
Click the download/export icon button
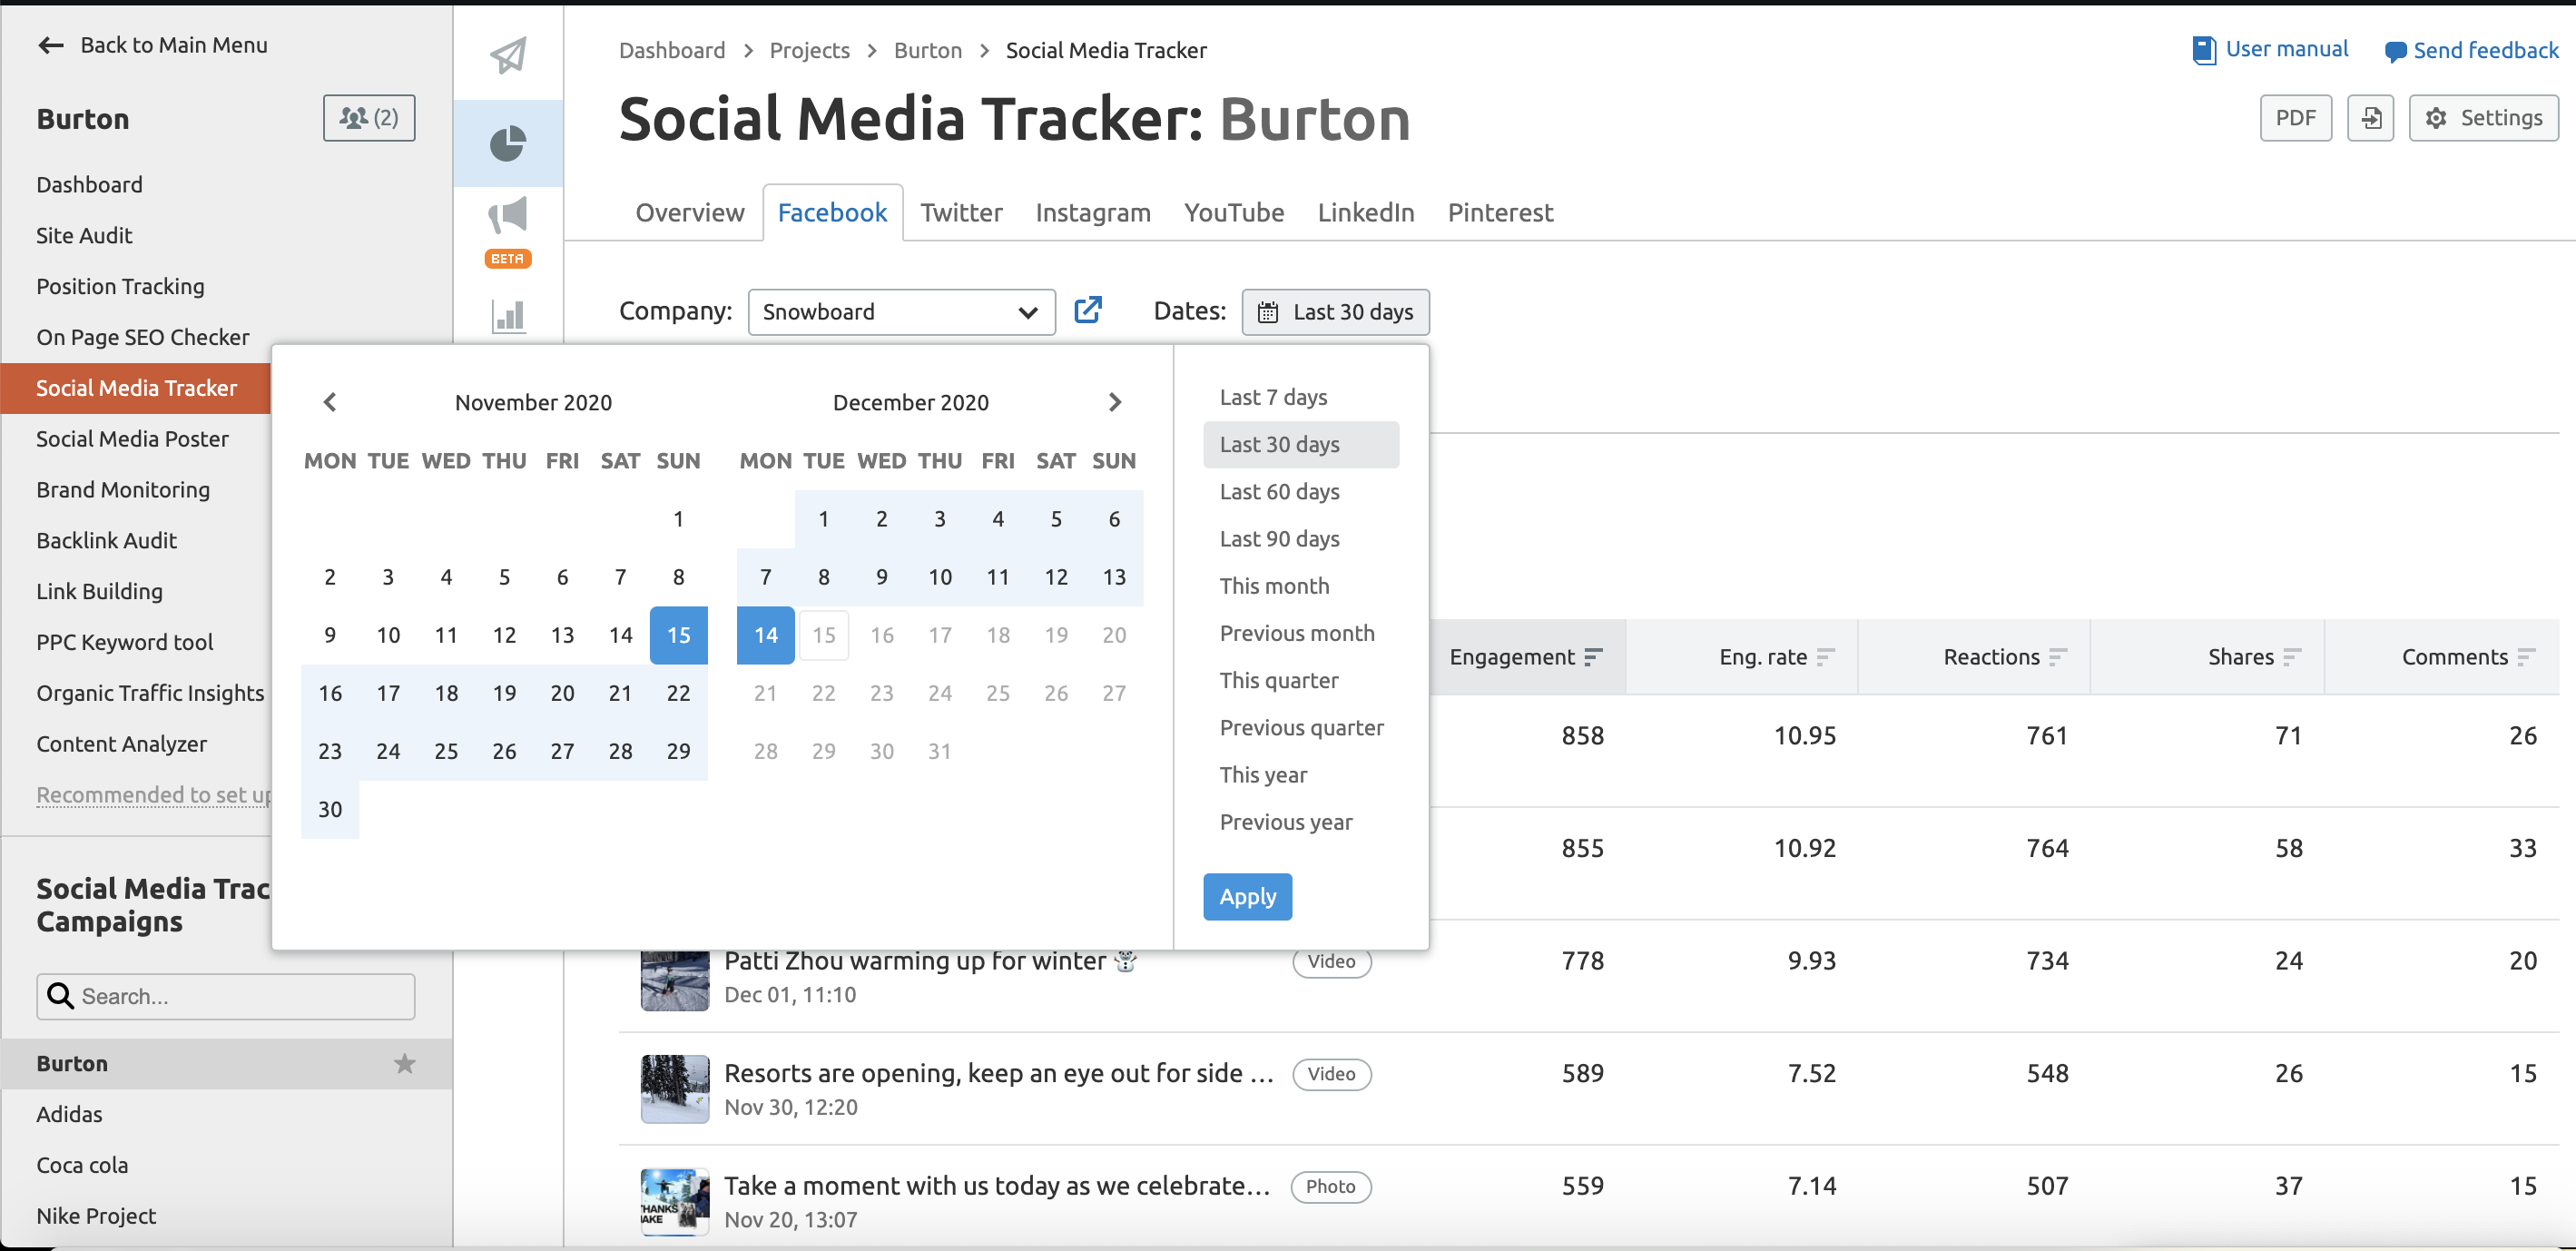click(x=2373, y=118)
